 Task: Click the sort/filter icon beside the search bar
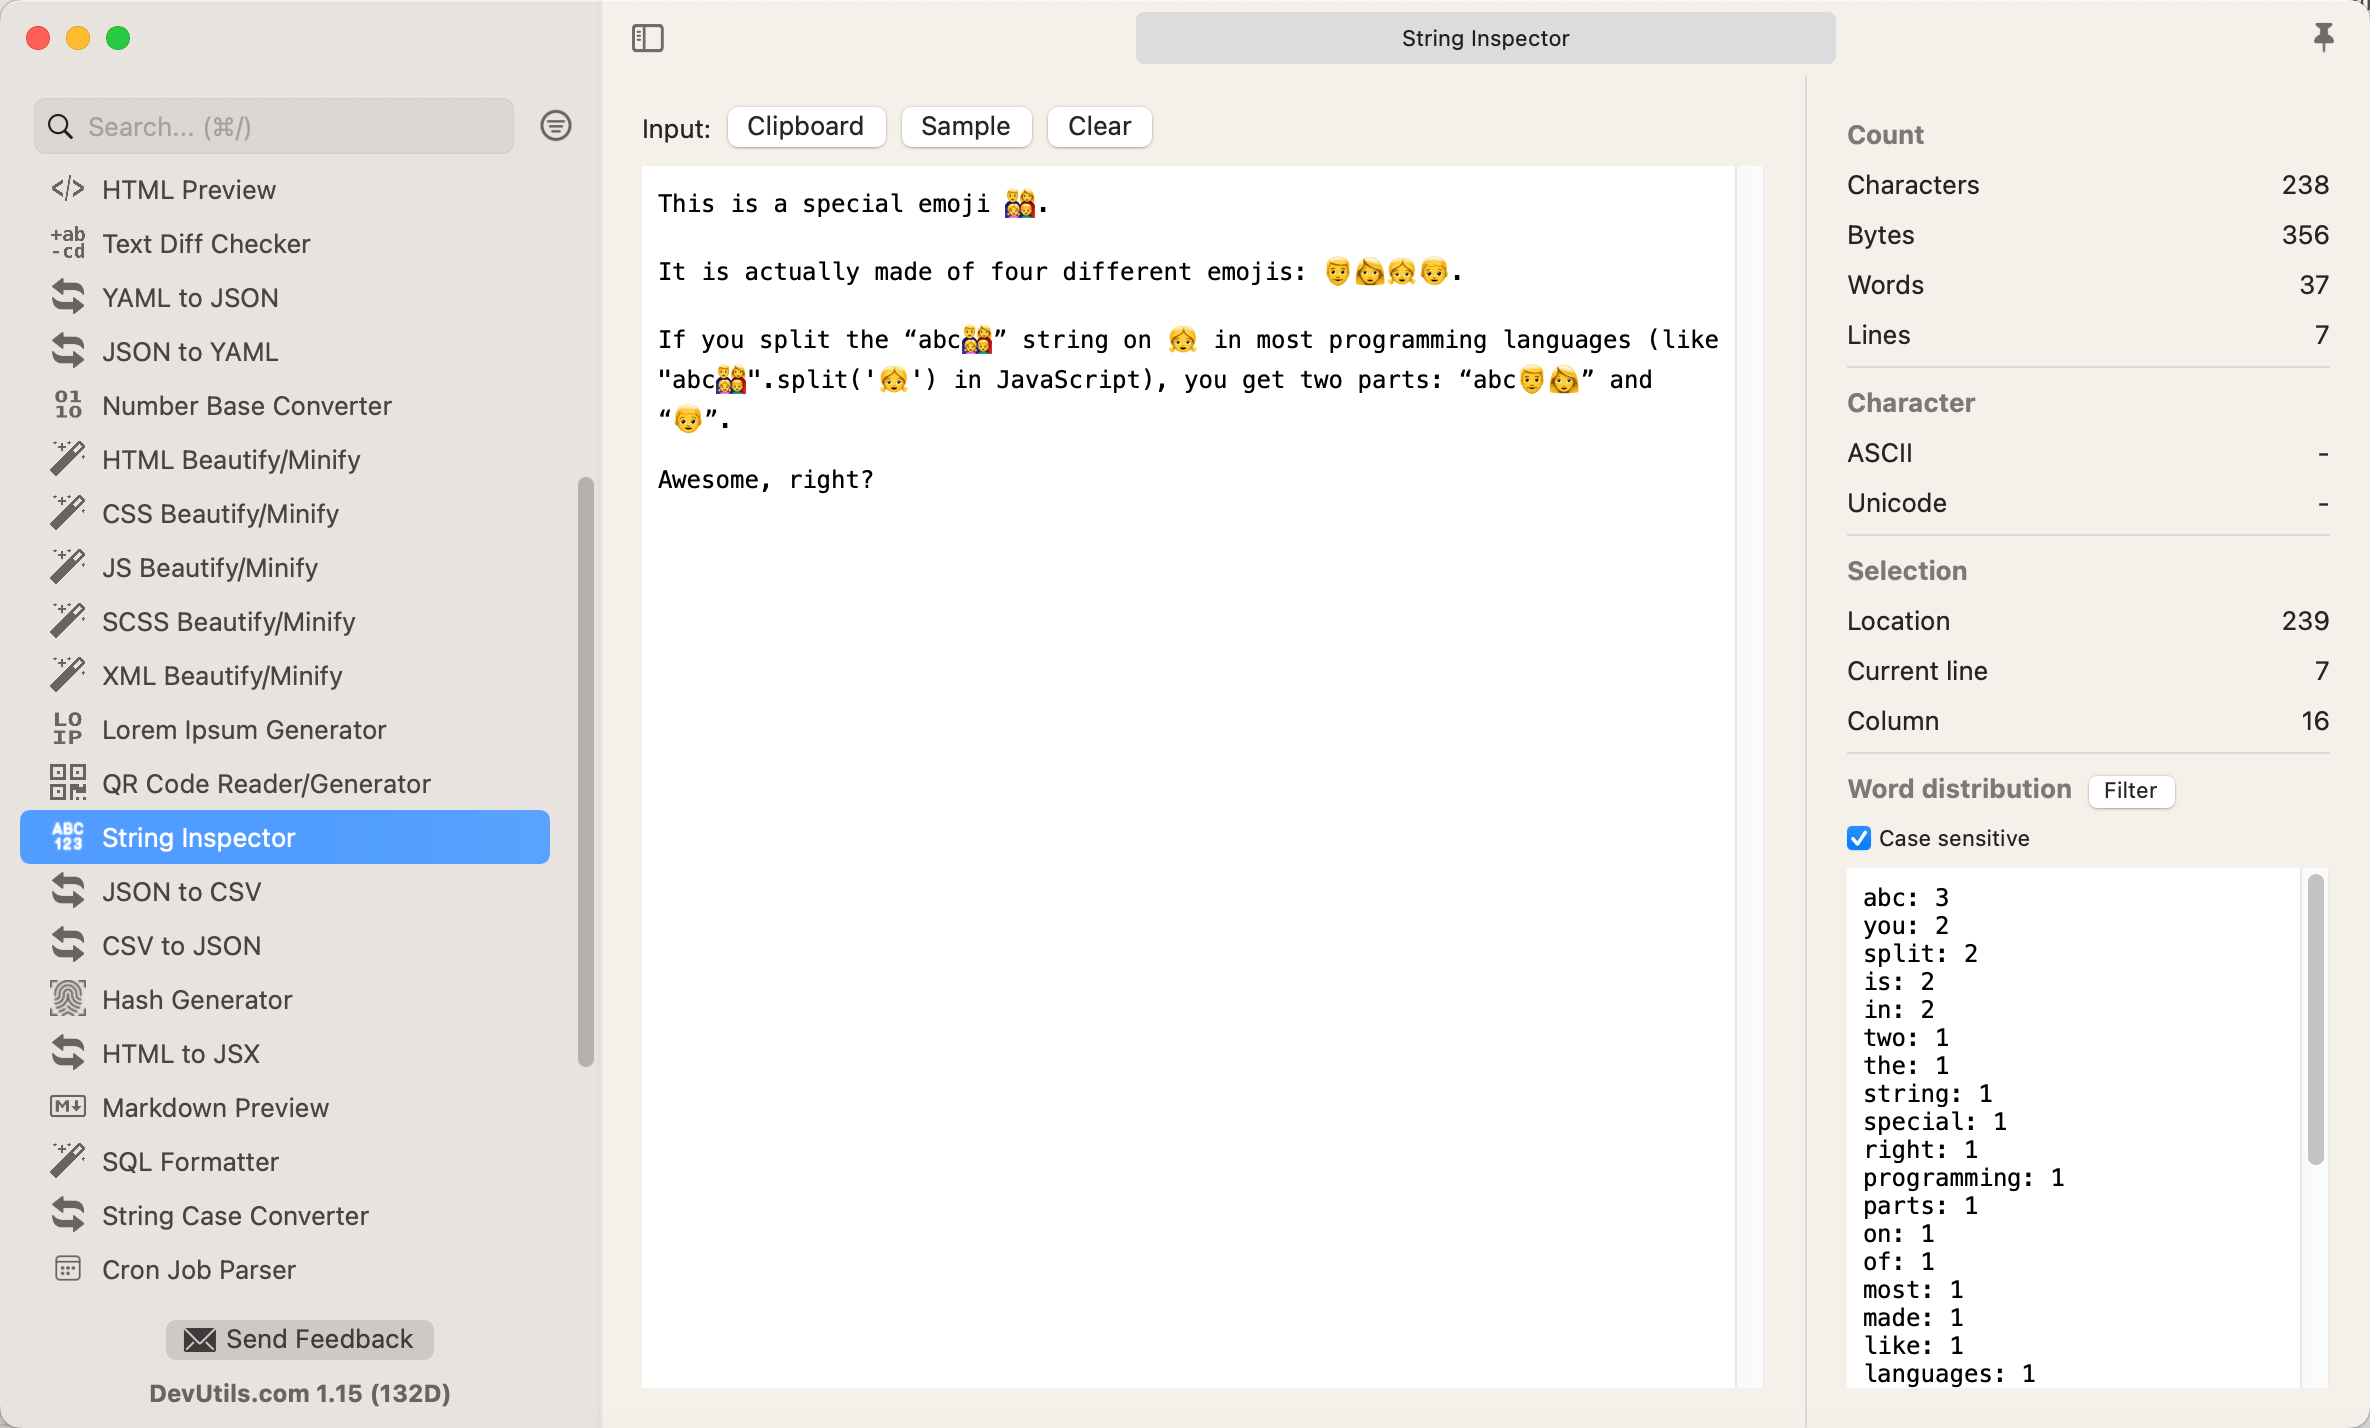[556, 126]
